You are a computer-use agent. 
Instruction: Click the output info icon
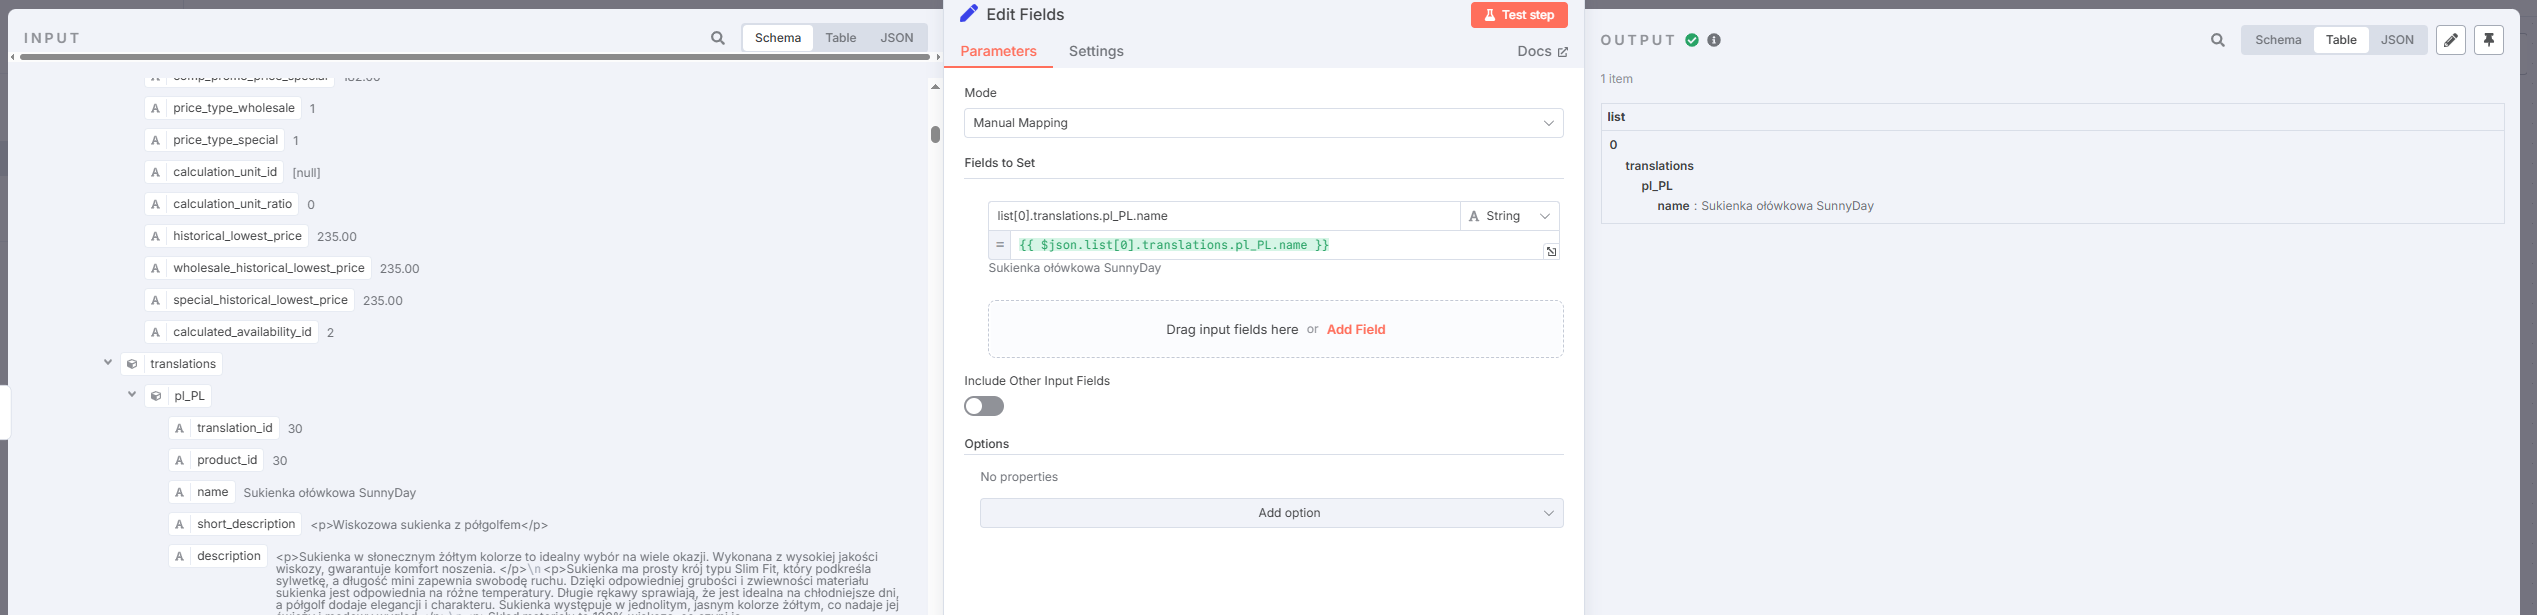[x=1714, y=40]
